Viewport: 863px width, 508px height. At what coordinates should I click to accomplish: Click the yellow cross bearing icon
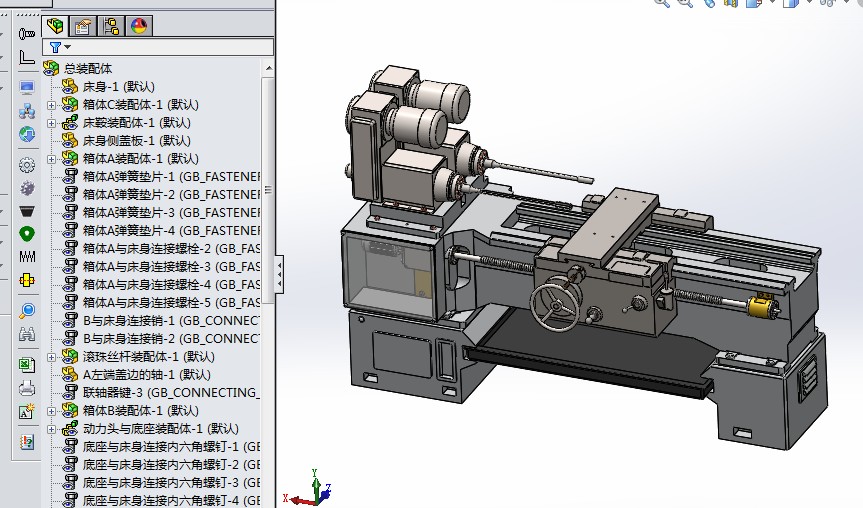pos(26,280)
